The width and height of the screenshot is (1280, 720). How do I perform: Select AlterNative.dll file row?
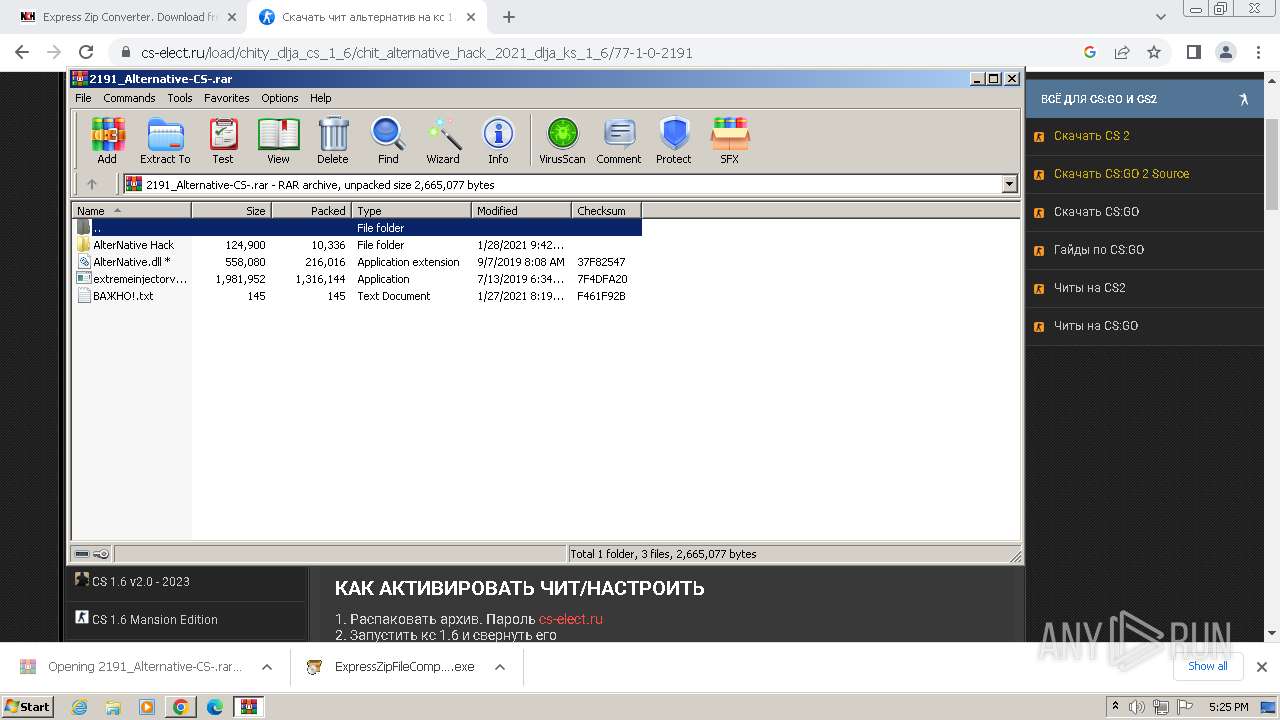(357, 262)
